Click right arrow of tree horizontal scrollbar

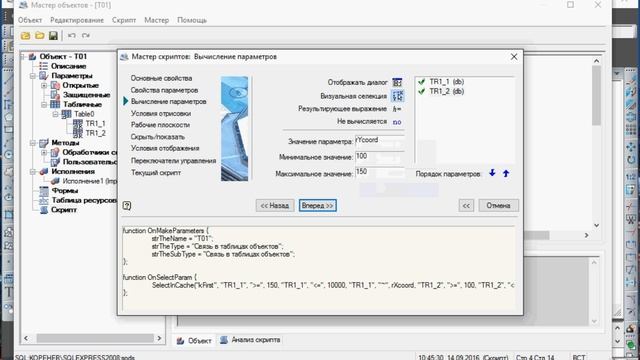(159, 338)
